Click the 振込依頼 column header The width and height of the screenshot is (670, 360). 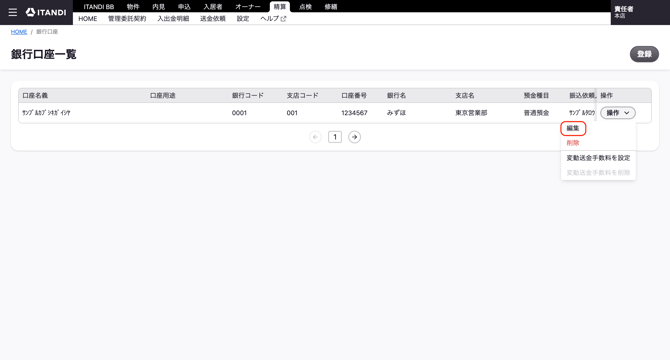click(582, 96)
